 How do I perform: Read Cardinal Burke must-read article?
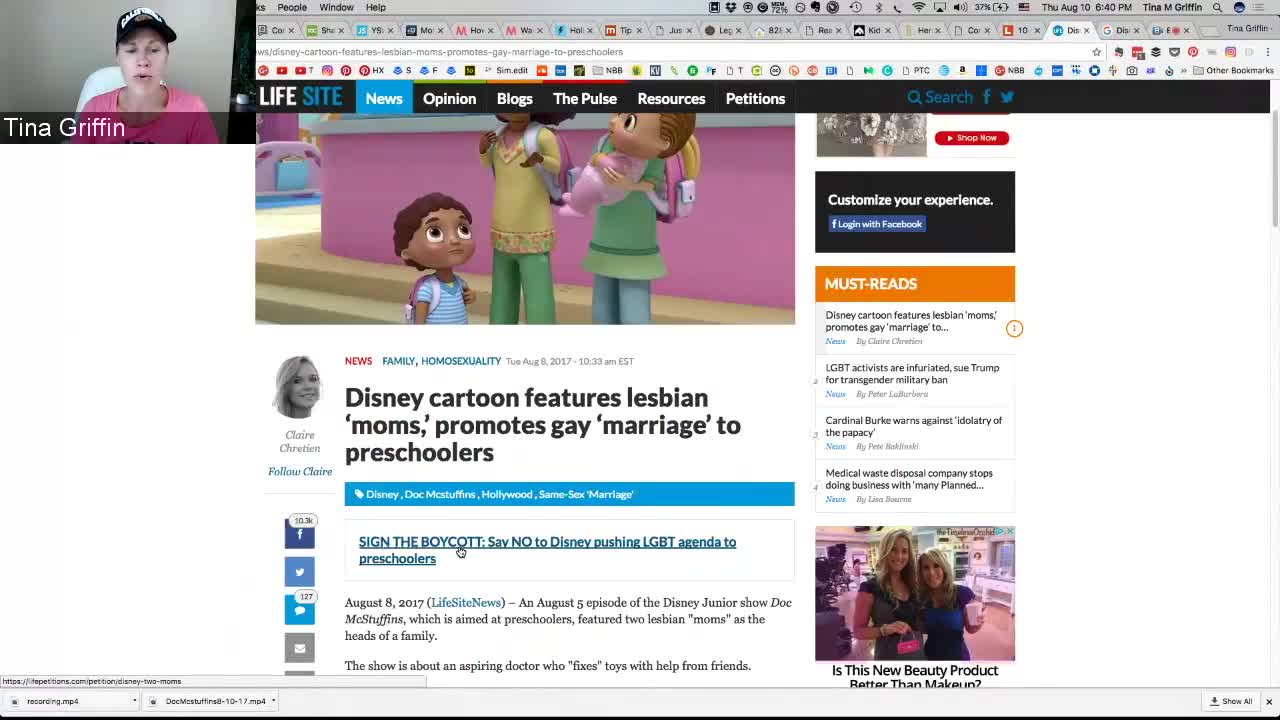pyautogui.click(x=913, y=426)
